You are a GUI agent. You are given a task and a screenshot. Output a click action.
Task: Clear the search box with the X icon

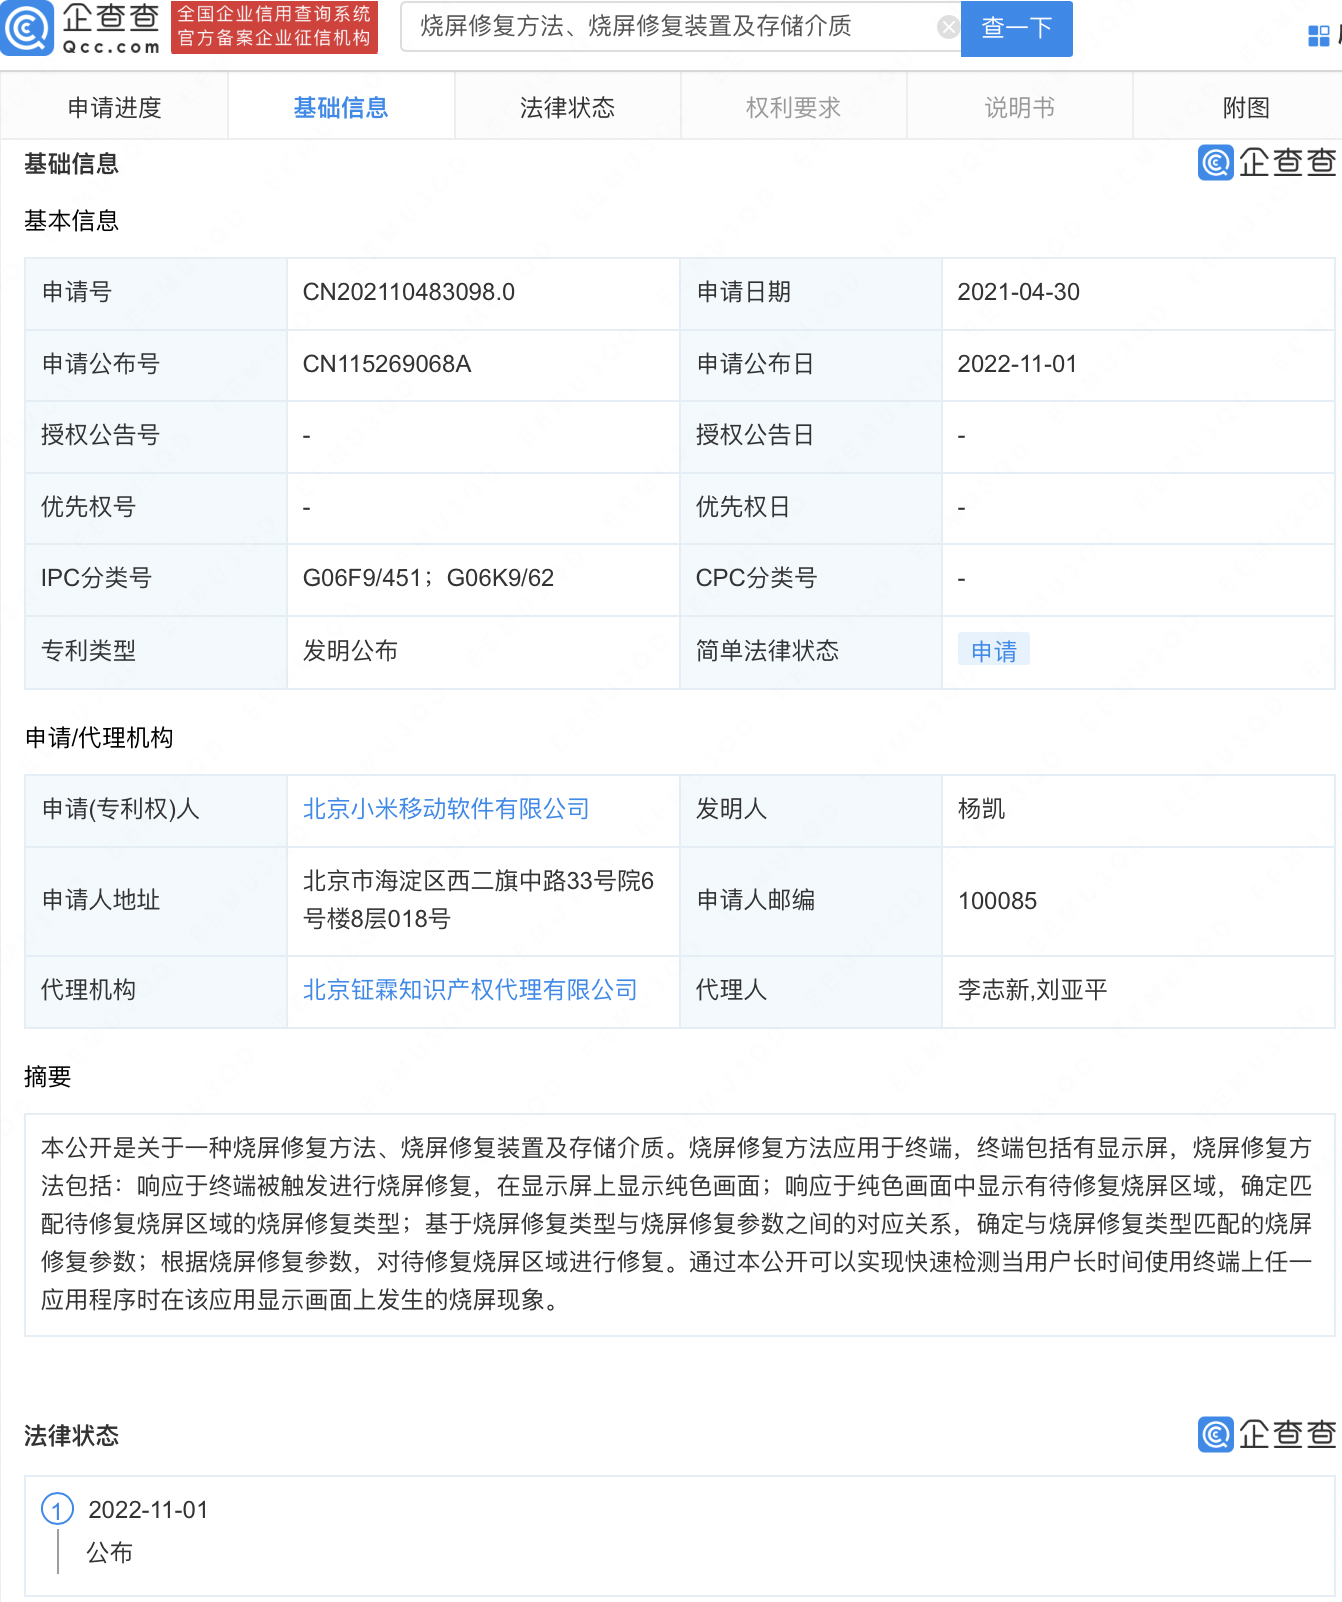click(x=948, y=27)
